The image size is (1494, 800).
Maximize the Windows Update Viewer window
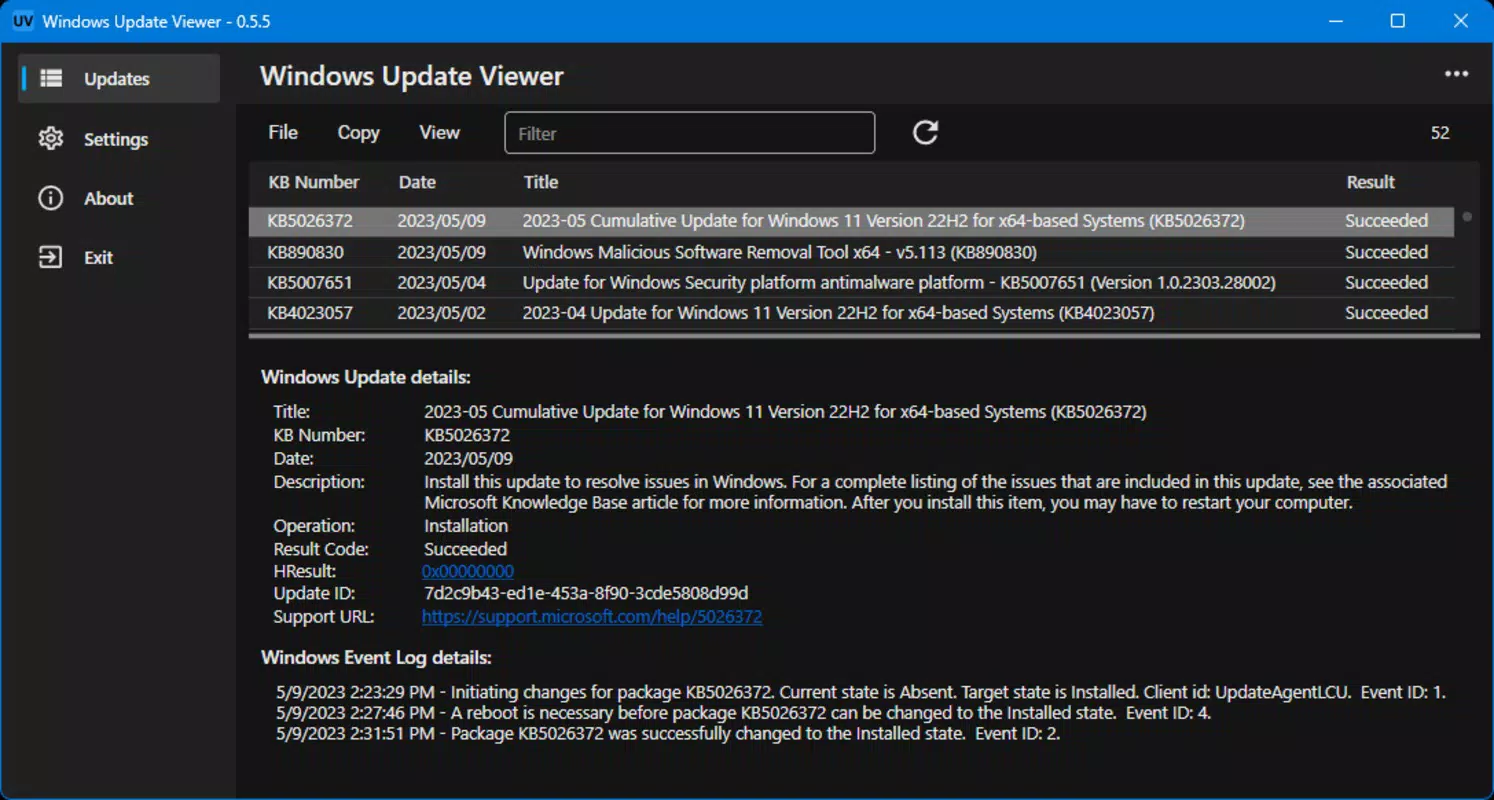click(x=1398, y=21)
